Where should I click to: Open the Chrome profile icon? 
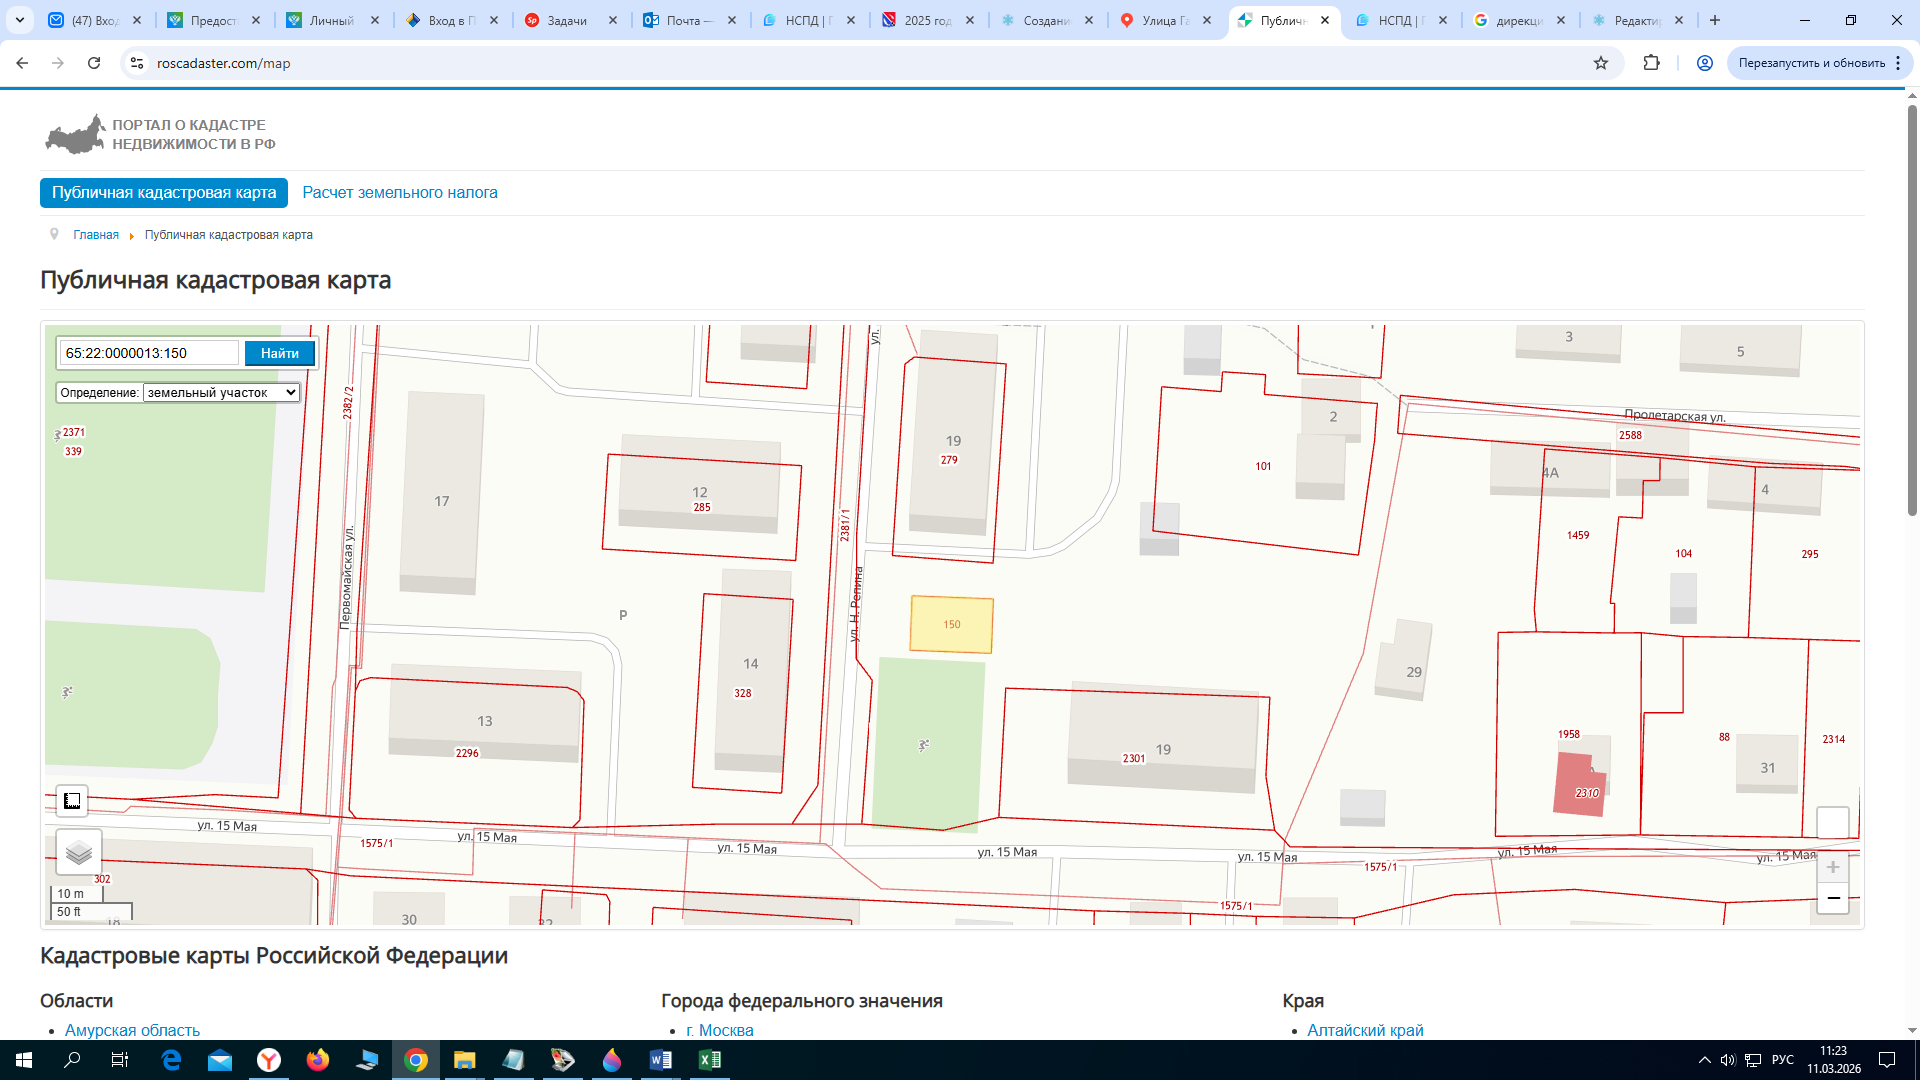(1705, 63)
